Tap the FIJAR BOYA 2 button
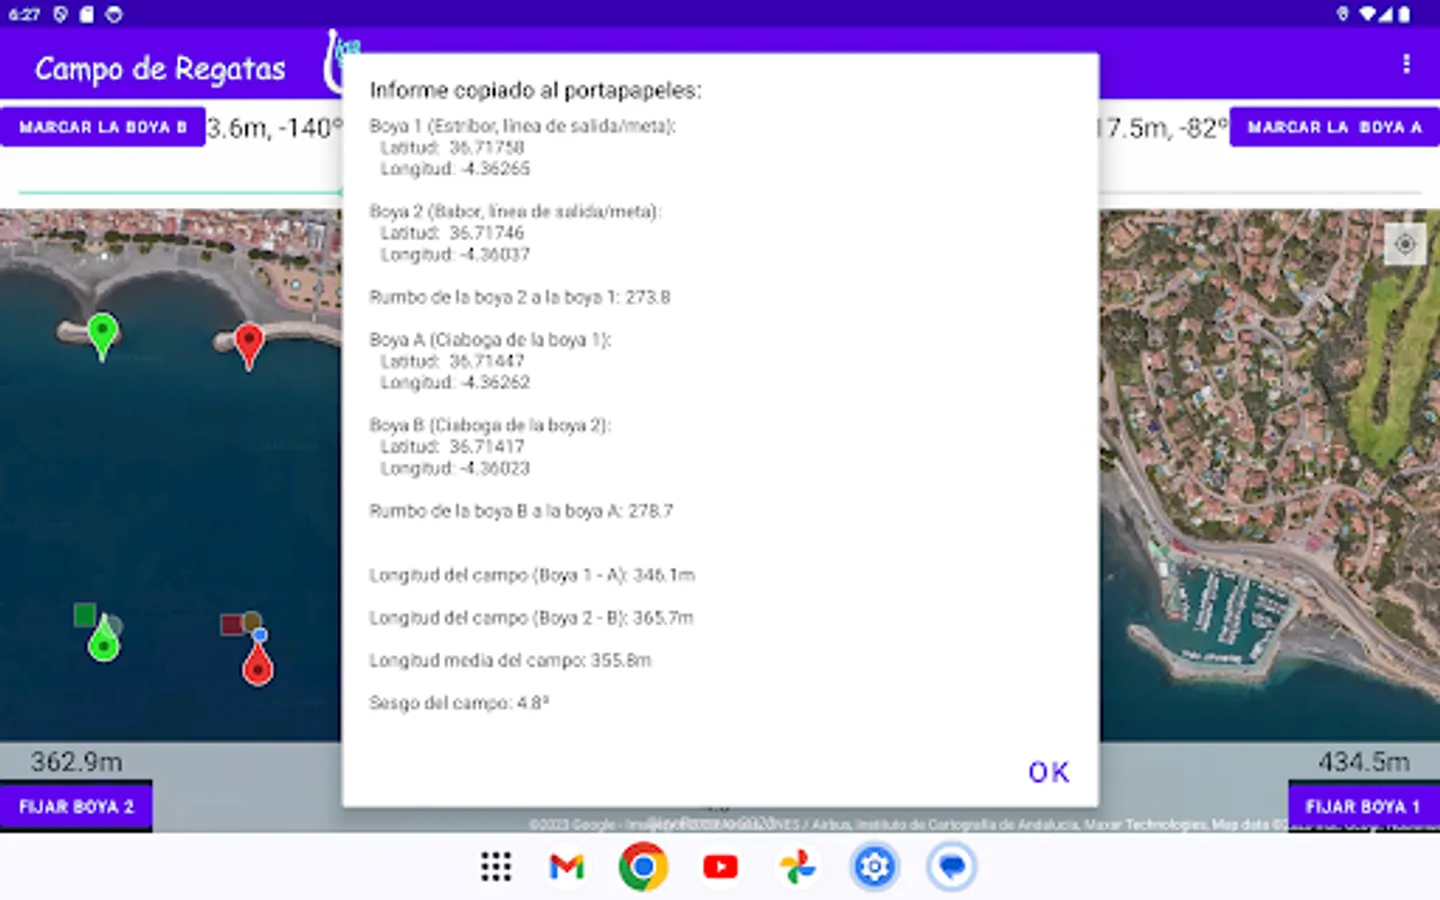The height and width of the screenshot is (900, 1440). click(76, 806)
